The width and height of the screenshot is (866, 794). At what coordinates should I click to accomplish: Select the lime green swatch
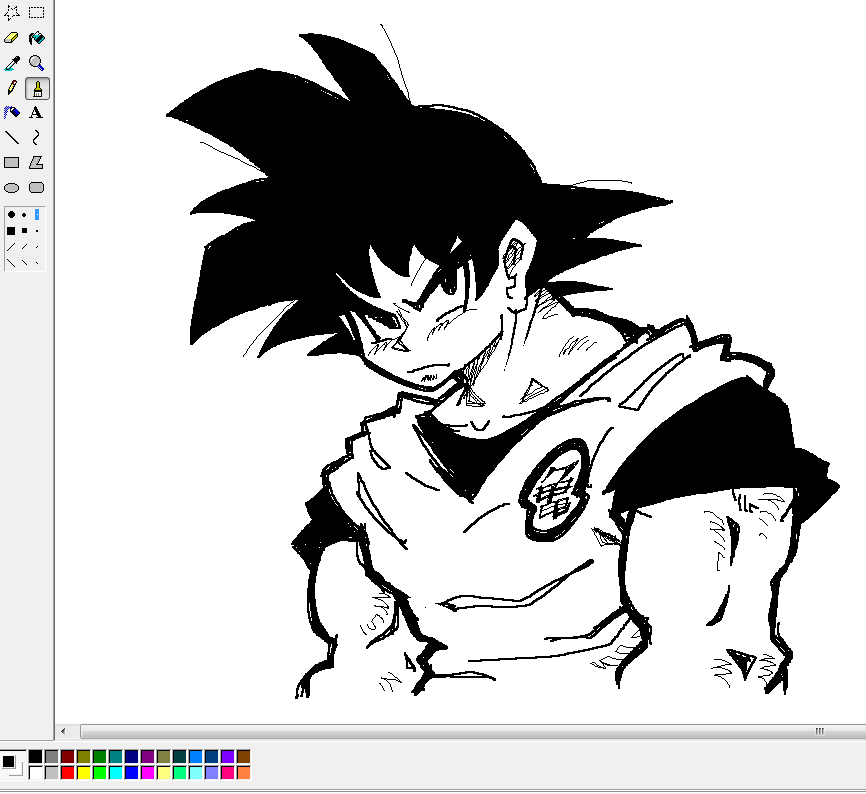tap(99, 772)
